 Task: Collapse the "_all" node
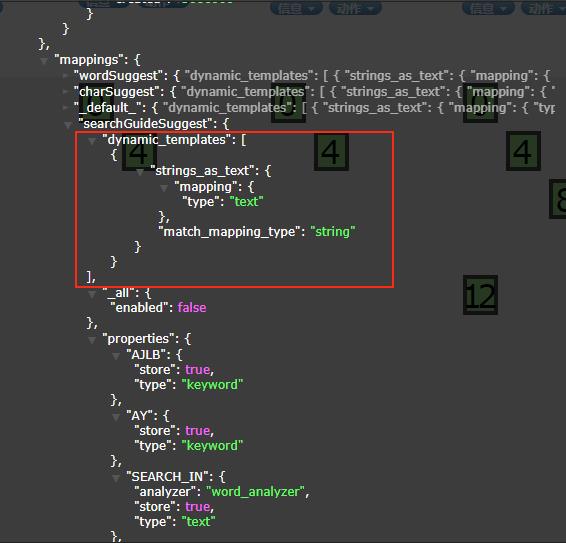click(x=92, y=294)
